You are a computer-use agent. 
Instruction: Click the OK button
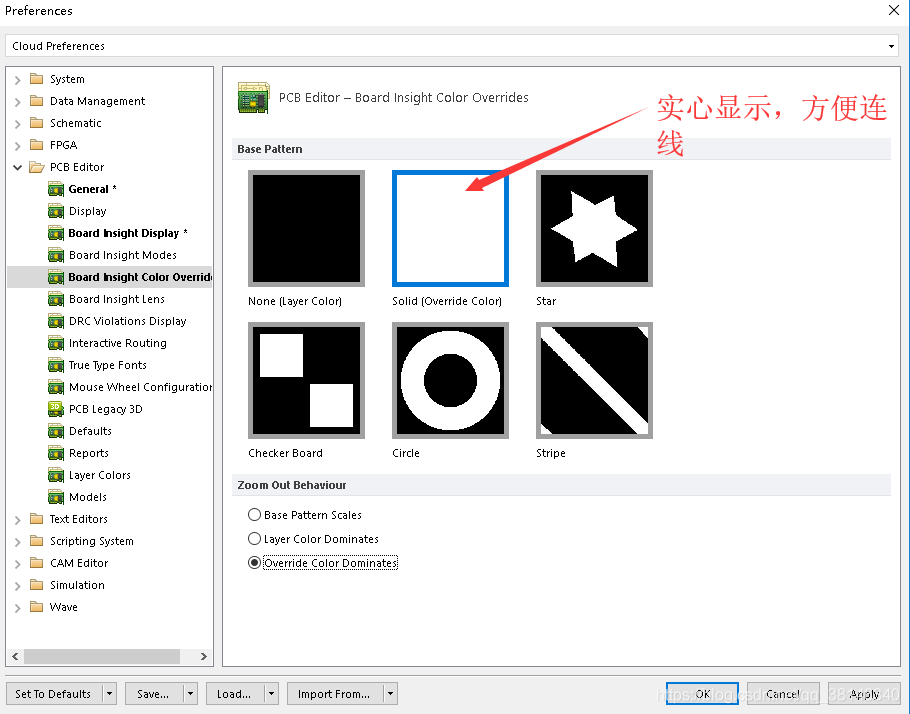pos(702,694)
